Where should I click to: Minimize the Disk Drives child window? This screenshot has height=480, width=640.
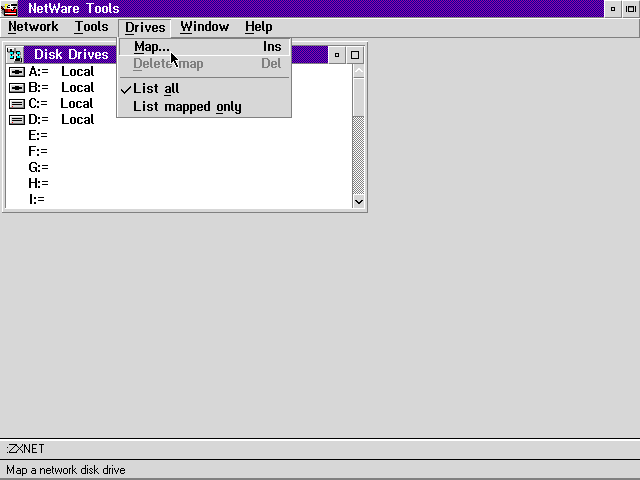[337, 55]
